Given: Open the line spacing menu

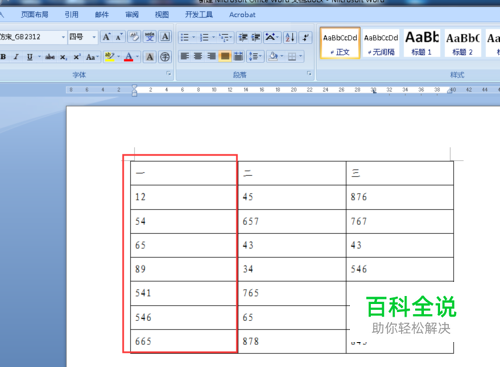Looking at the screenshot, I should click(255, 56).
